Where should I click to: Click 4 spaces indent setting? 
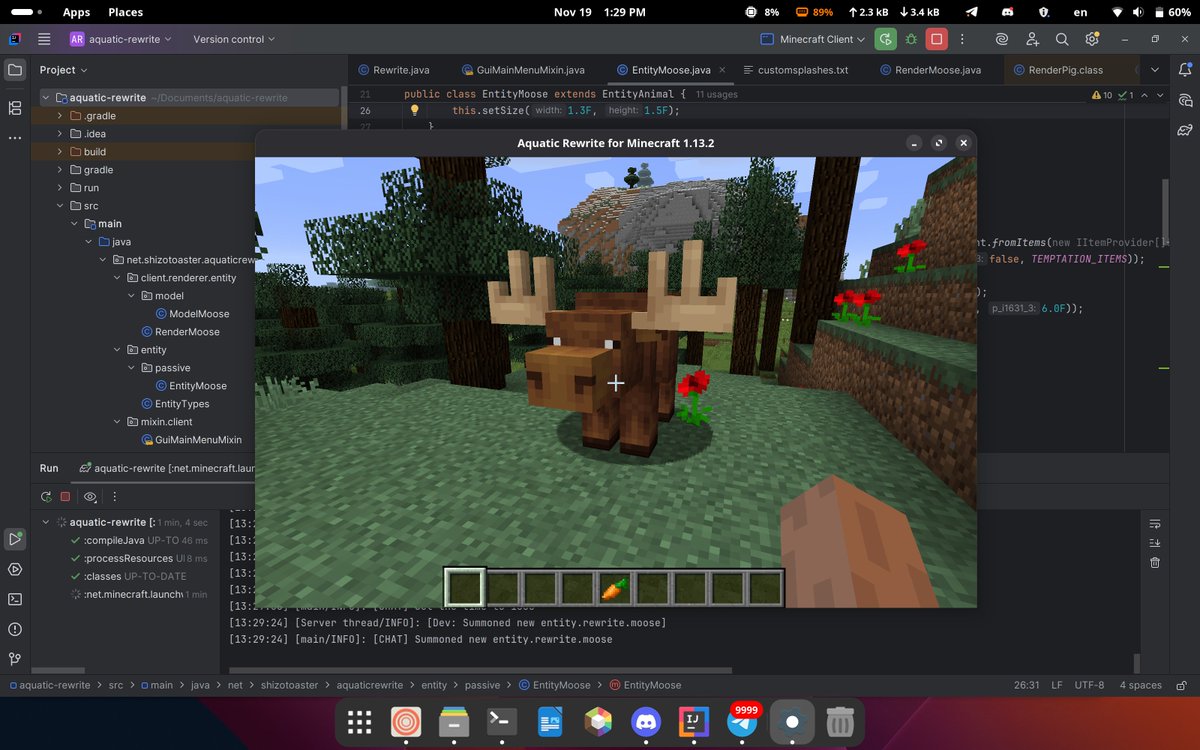[1140, 685]
